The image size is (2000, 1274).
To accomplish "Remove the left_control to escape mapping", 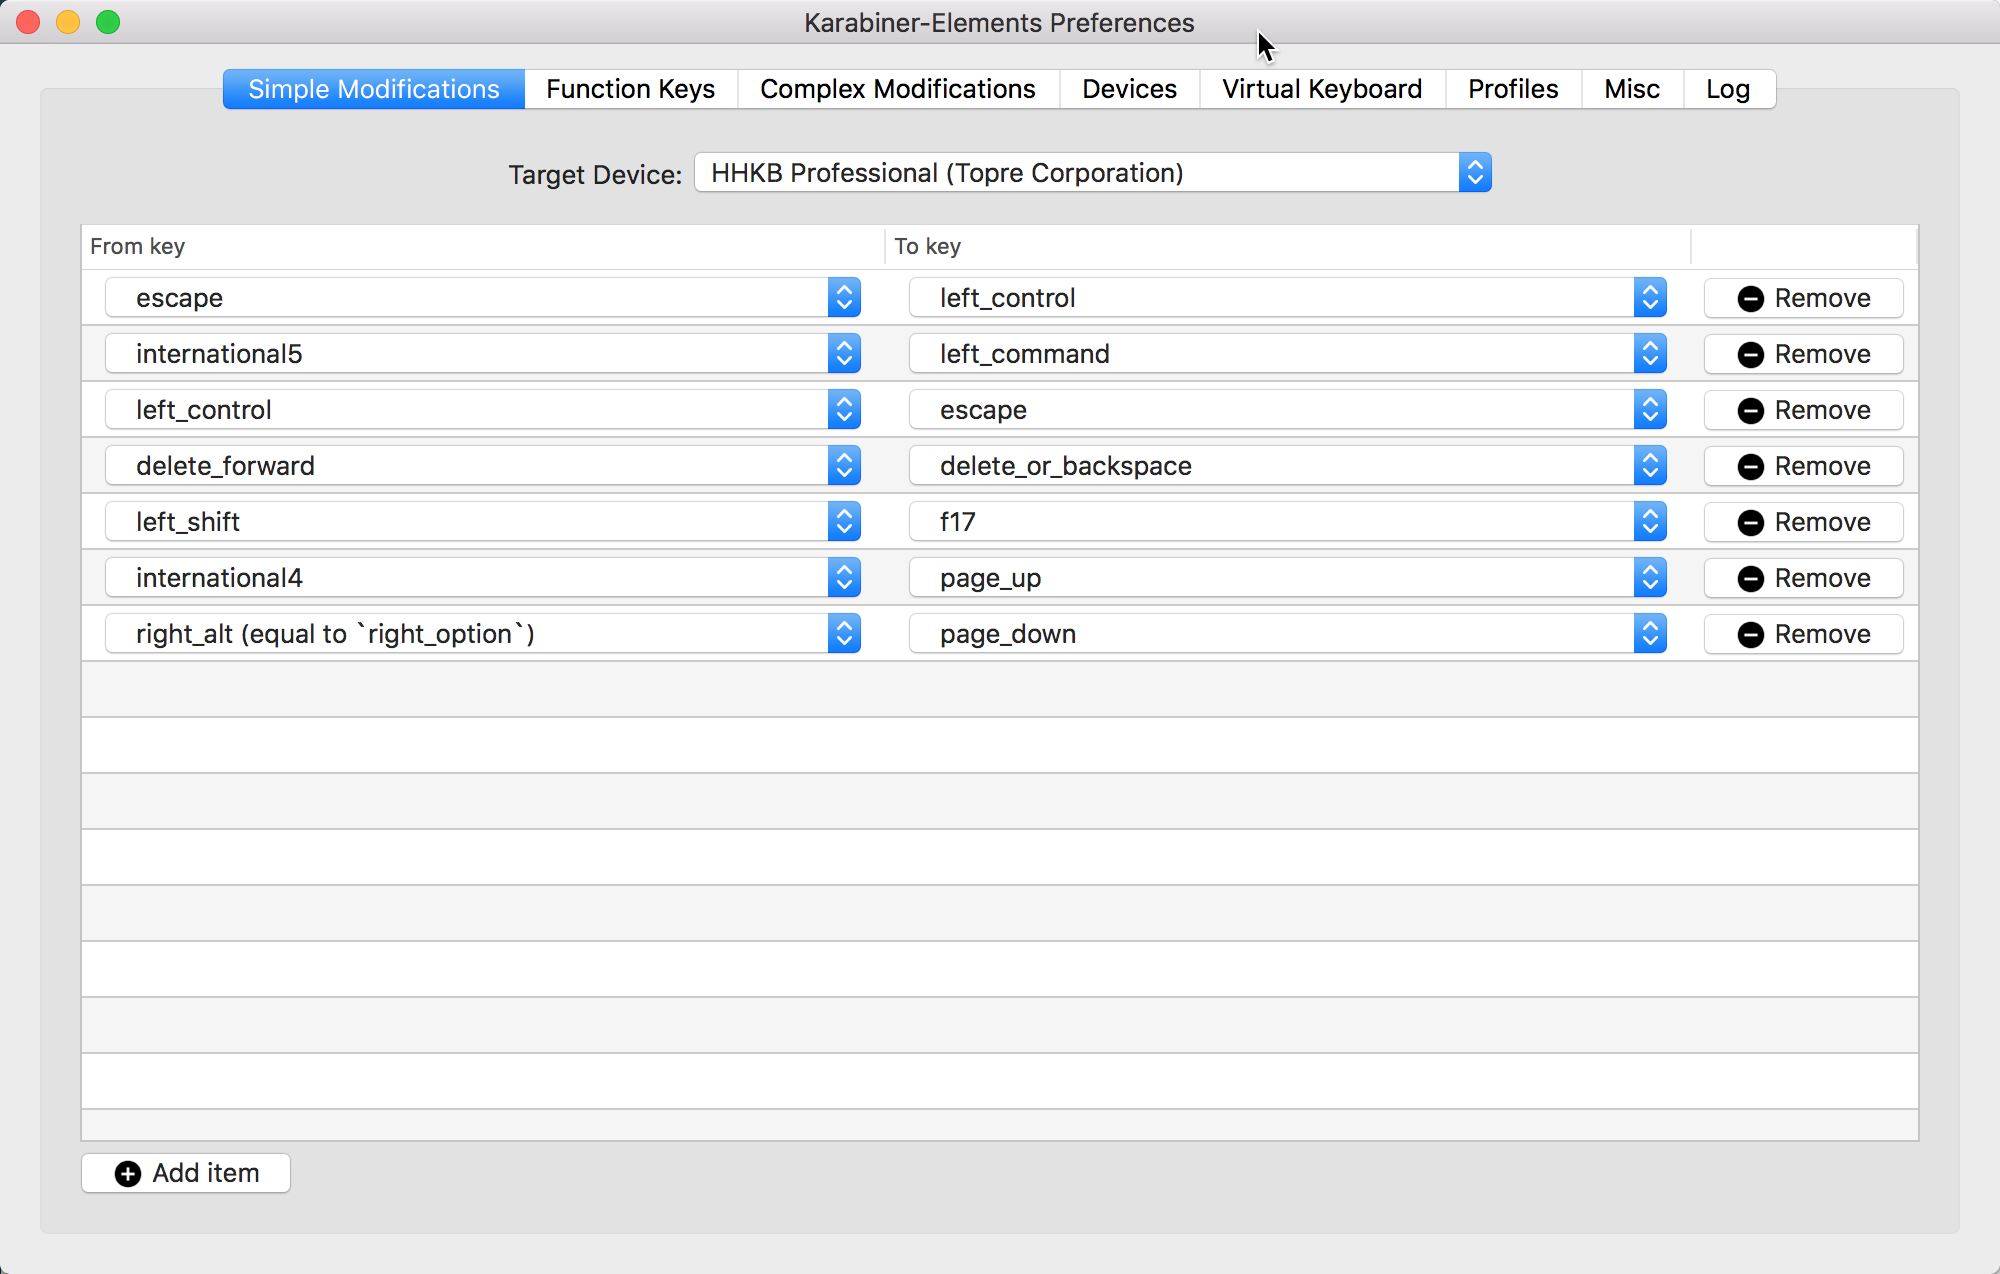I will pyautogui.click(x=1803, y=410).
